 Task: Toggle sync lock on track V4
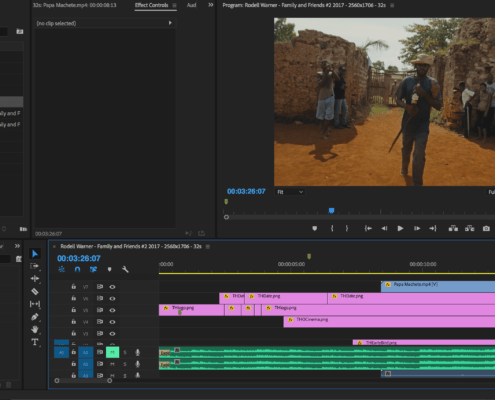[100, 322]
